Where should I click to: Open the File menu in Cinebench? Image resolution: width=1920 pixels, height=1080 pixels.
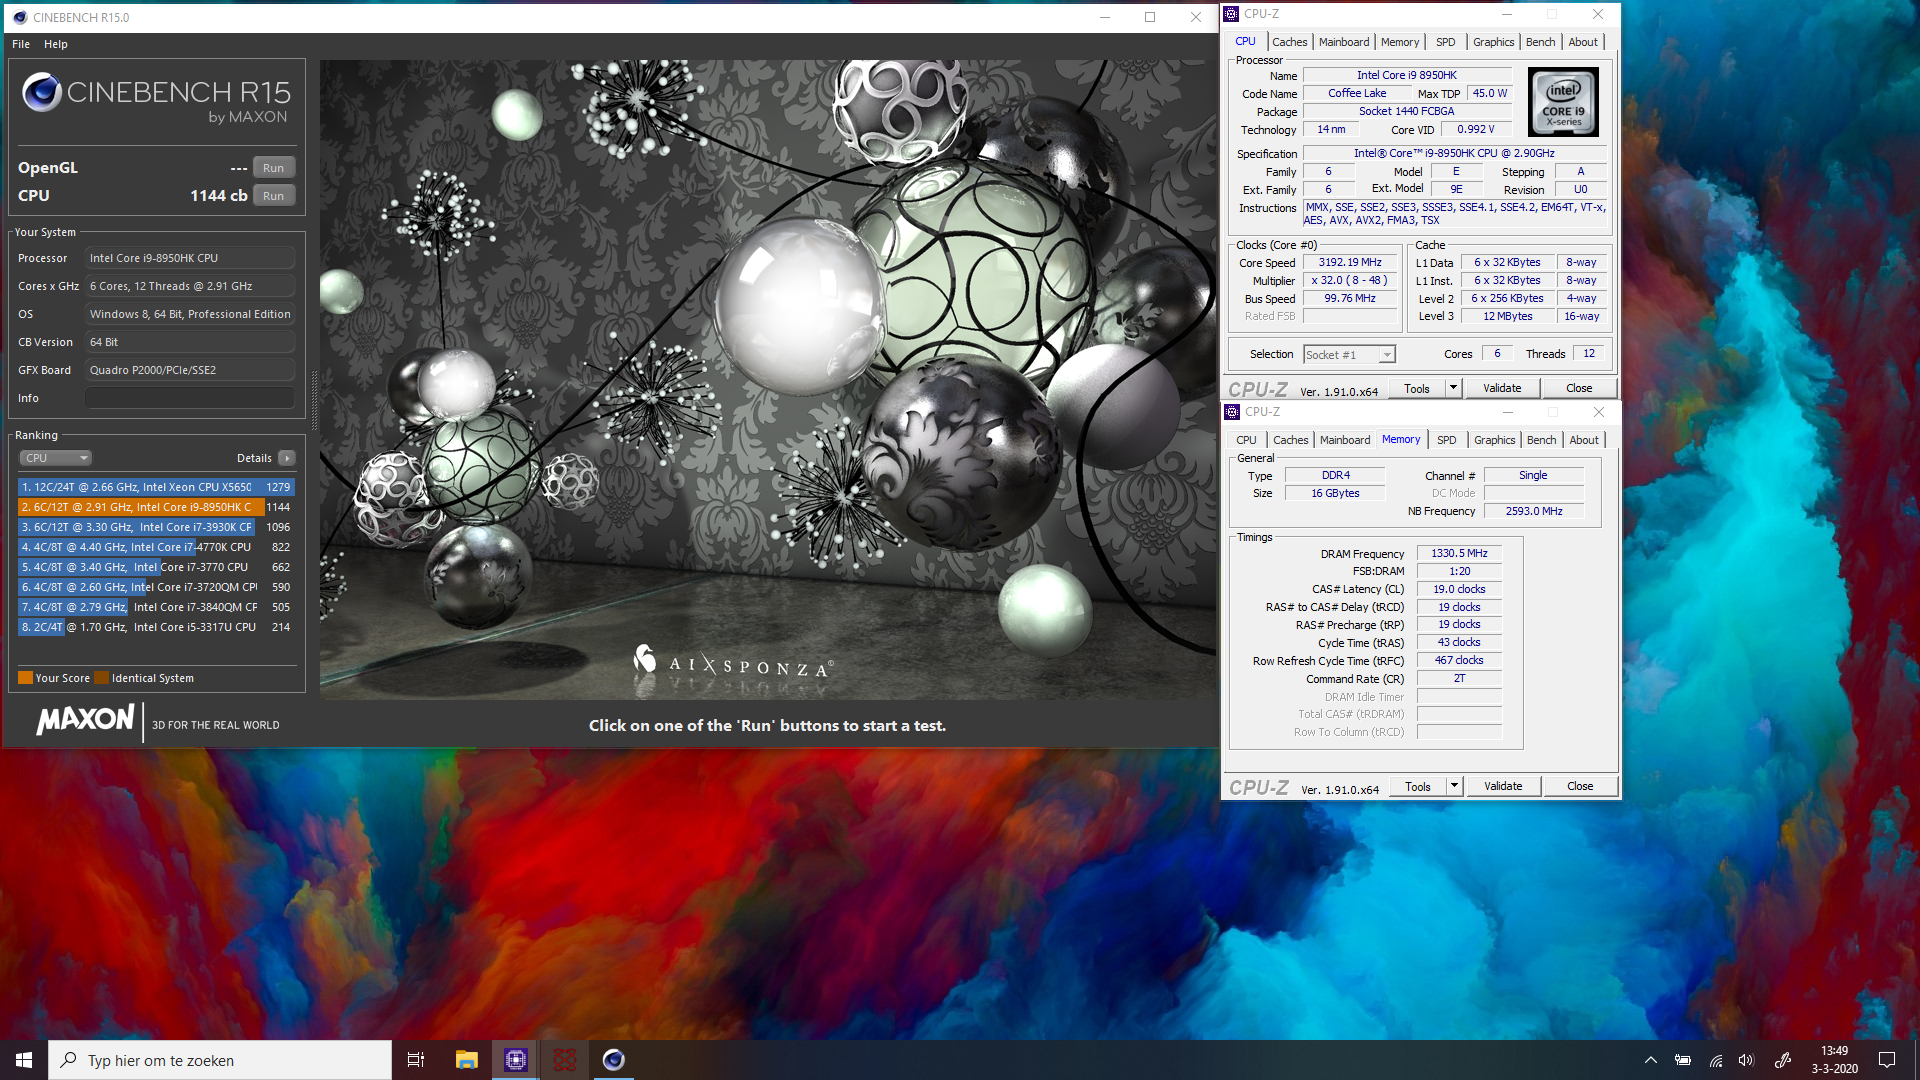pyautogui.click(x=21, y=44)
